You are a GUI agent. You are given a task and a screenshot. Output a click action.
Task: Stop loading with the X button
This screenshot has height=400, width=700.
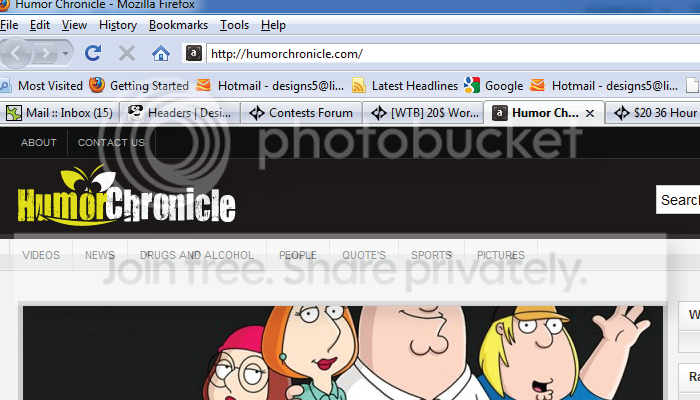[127, 54]
